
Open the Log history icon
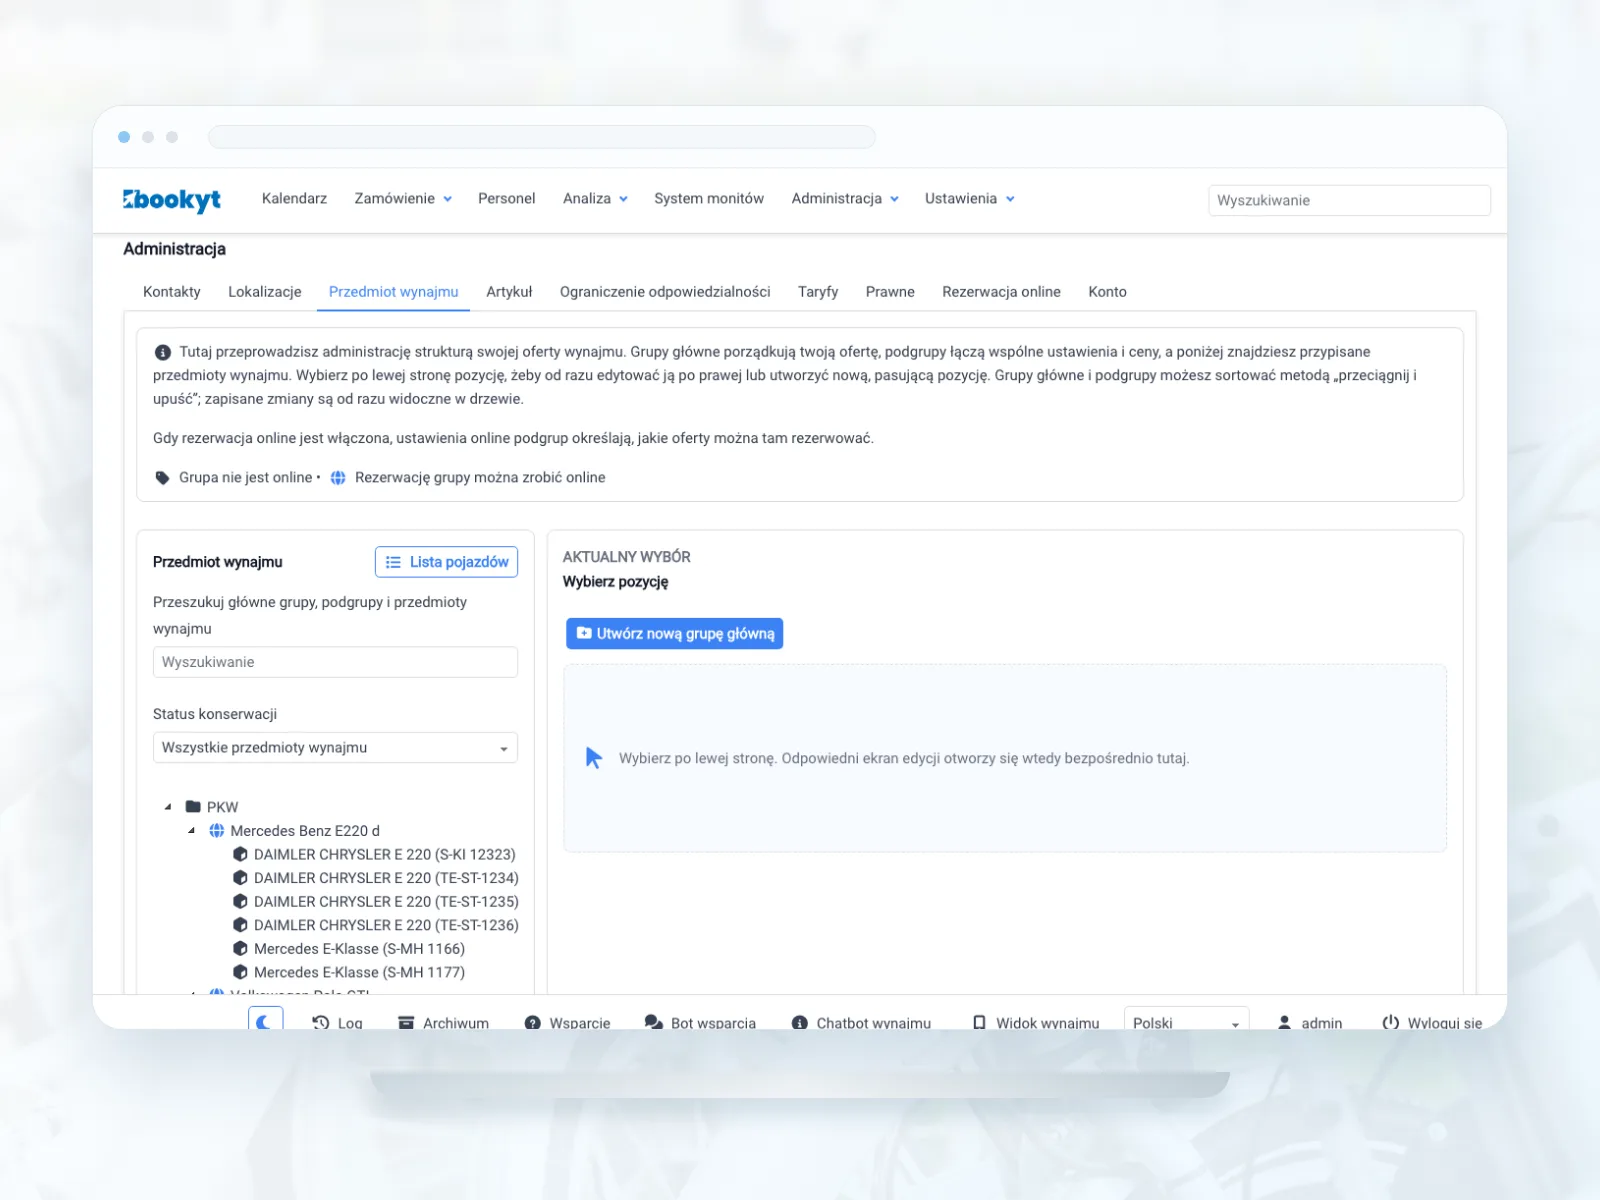pos(321,1022)
